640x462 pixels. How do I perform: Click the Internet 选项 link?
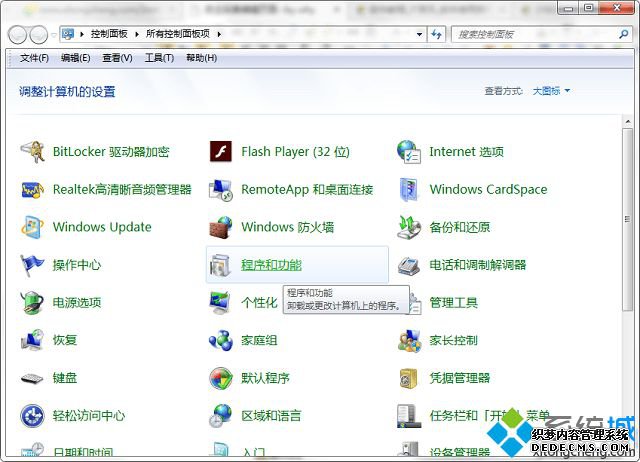467,152
